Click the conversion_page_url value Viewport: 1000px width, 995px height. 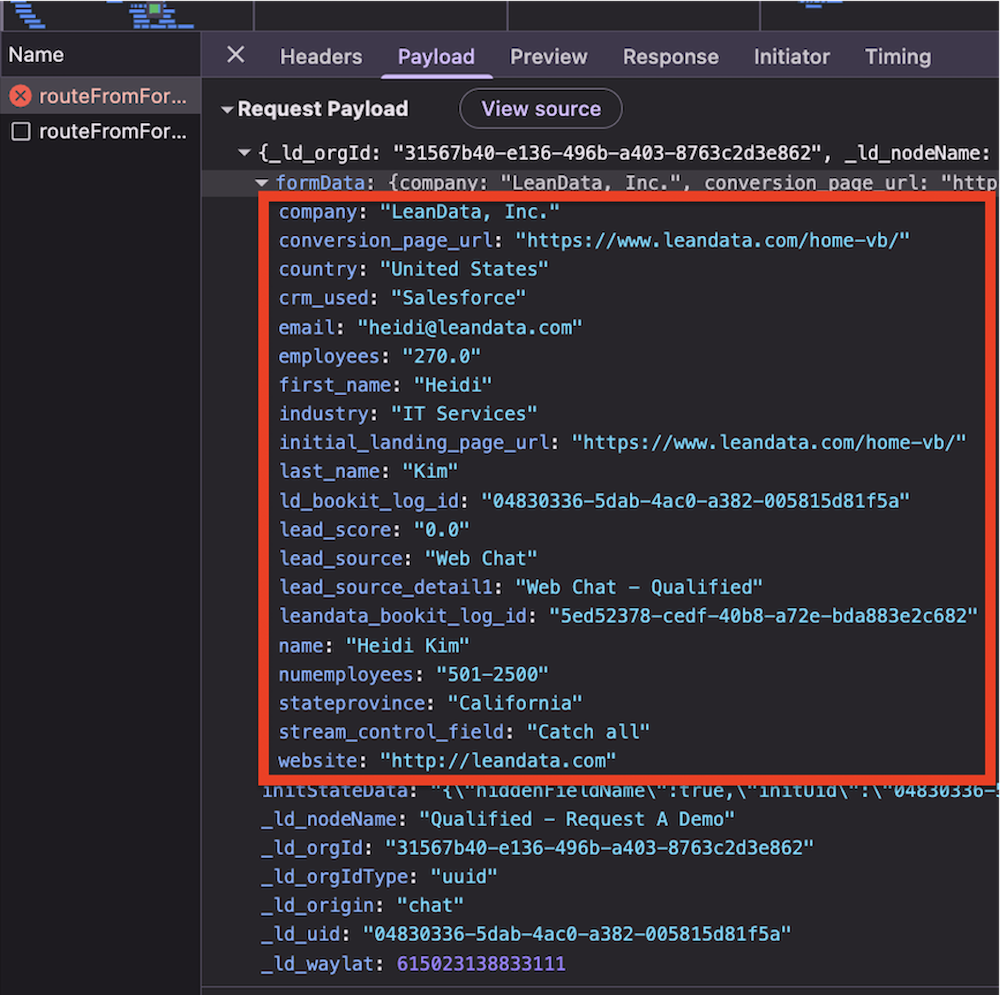712,241
